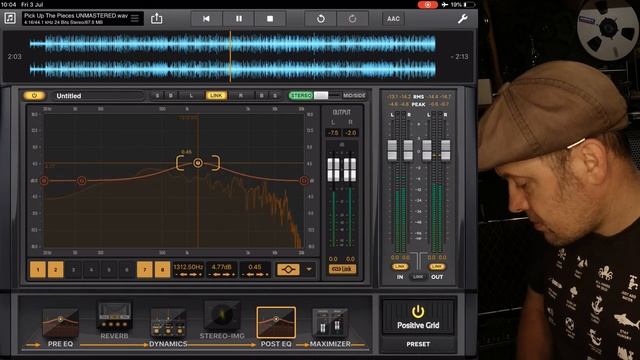Open the MAXIMIZER module
Screen dimensions: 640x360
click(330, 328)
